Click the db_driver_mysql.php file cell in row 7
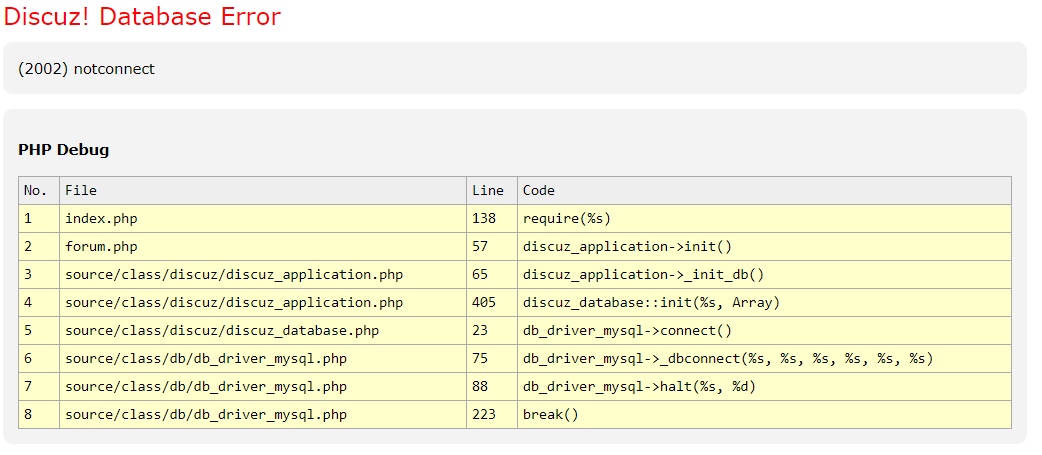Image resolution: width=1042 pixels, height=455 pixels. [x=263, y=387]
